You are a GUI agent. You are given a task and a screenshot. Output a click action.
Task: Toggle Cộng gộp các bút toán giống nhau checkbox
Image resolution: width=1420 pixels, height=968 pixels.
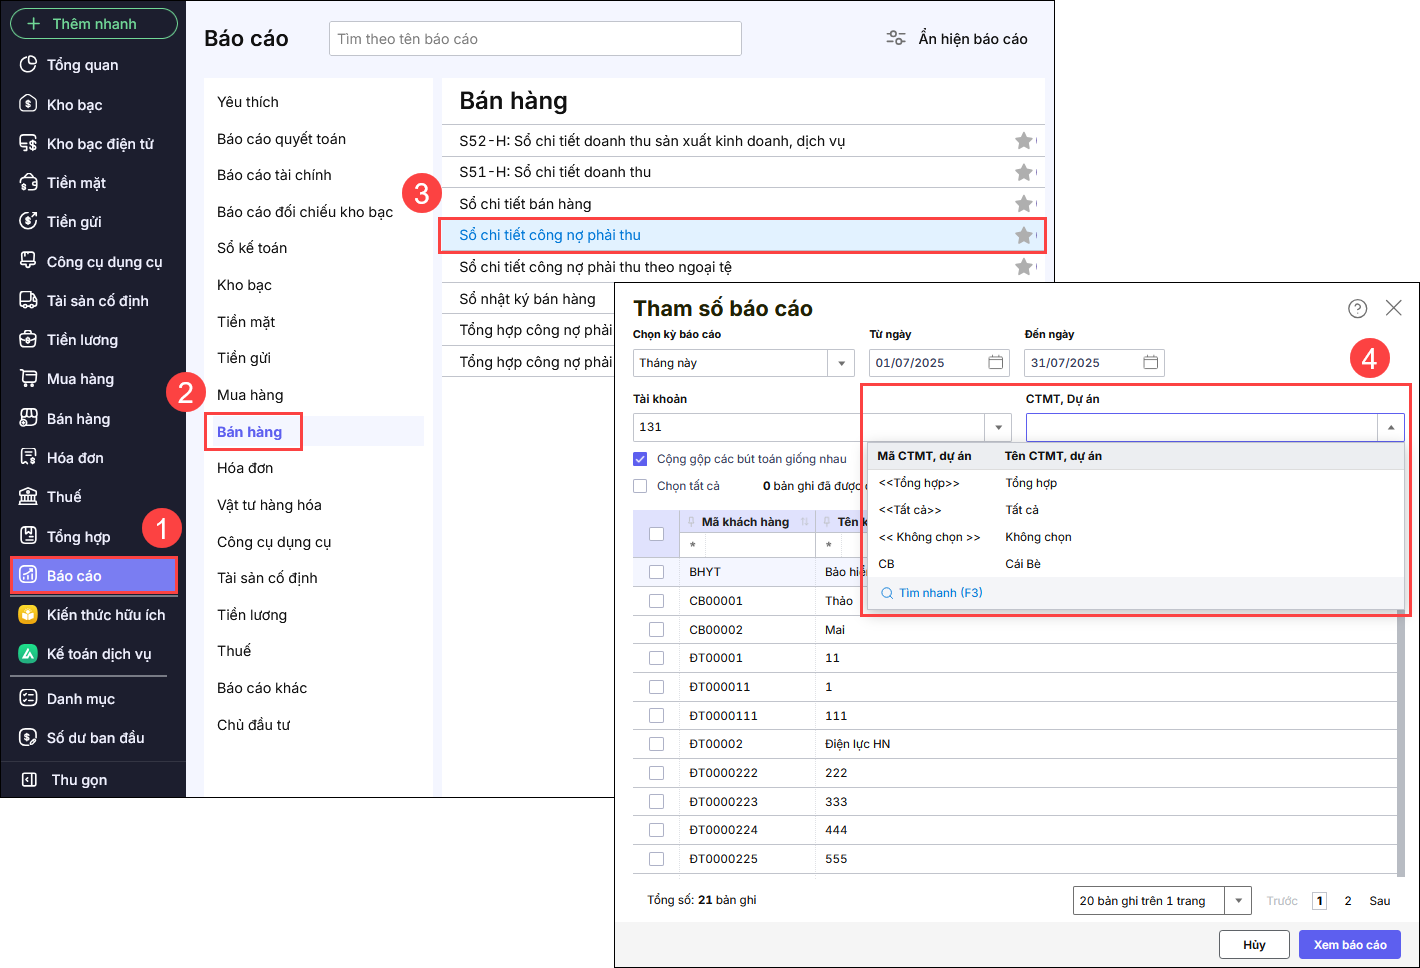(x=640, y=459)
